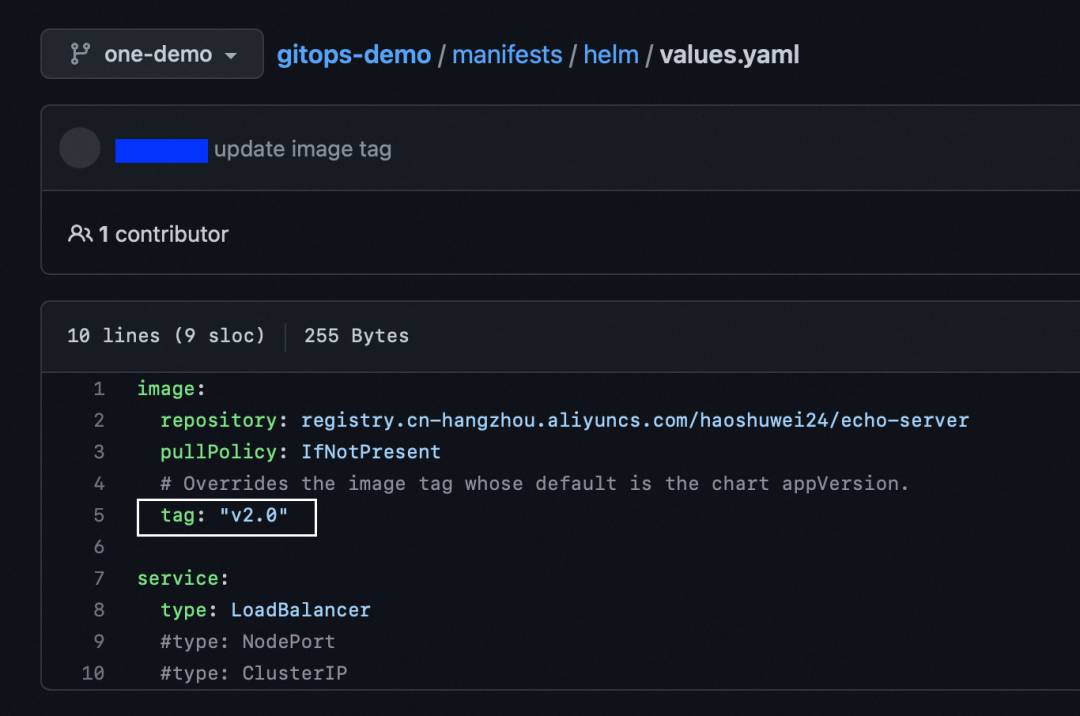The height and width of the screenshot is (716, 1080).
Task: Click the repository registry URL value
Action: point(635,421)
